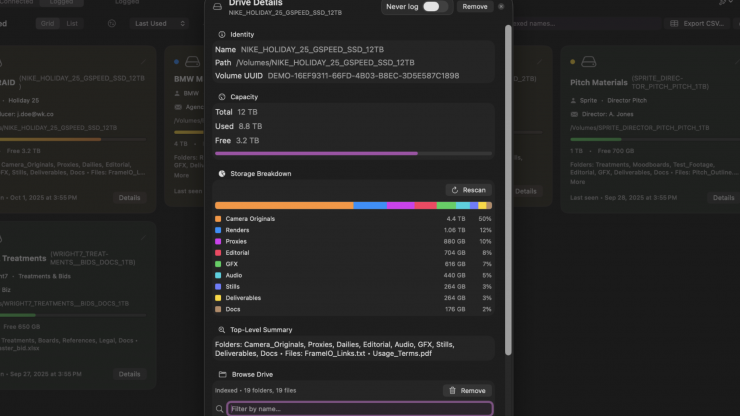Switch to Grid view
740x416 pixels.
point(47,23)
